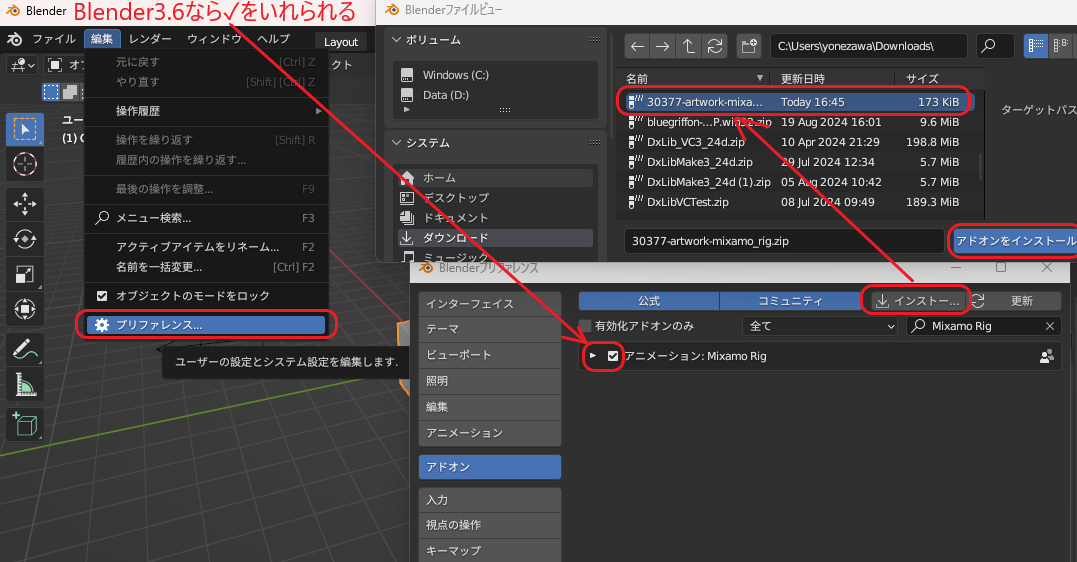
Task: Click the 更新 button in Preferences
Action: pos(1022,301)
